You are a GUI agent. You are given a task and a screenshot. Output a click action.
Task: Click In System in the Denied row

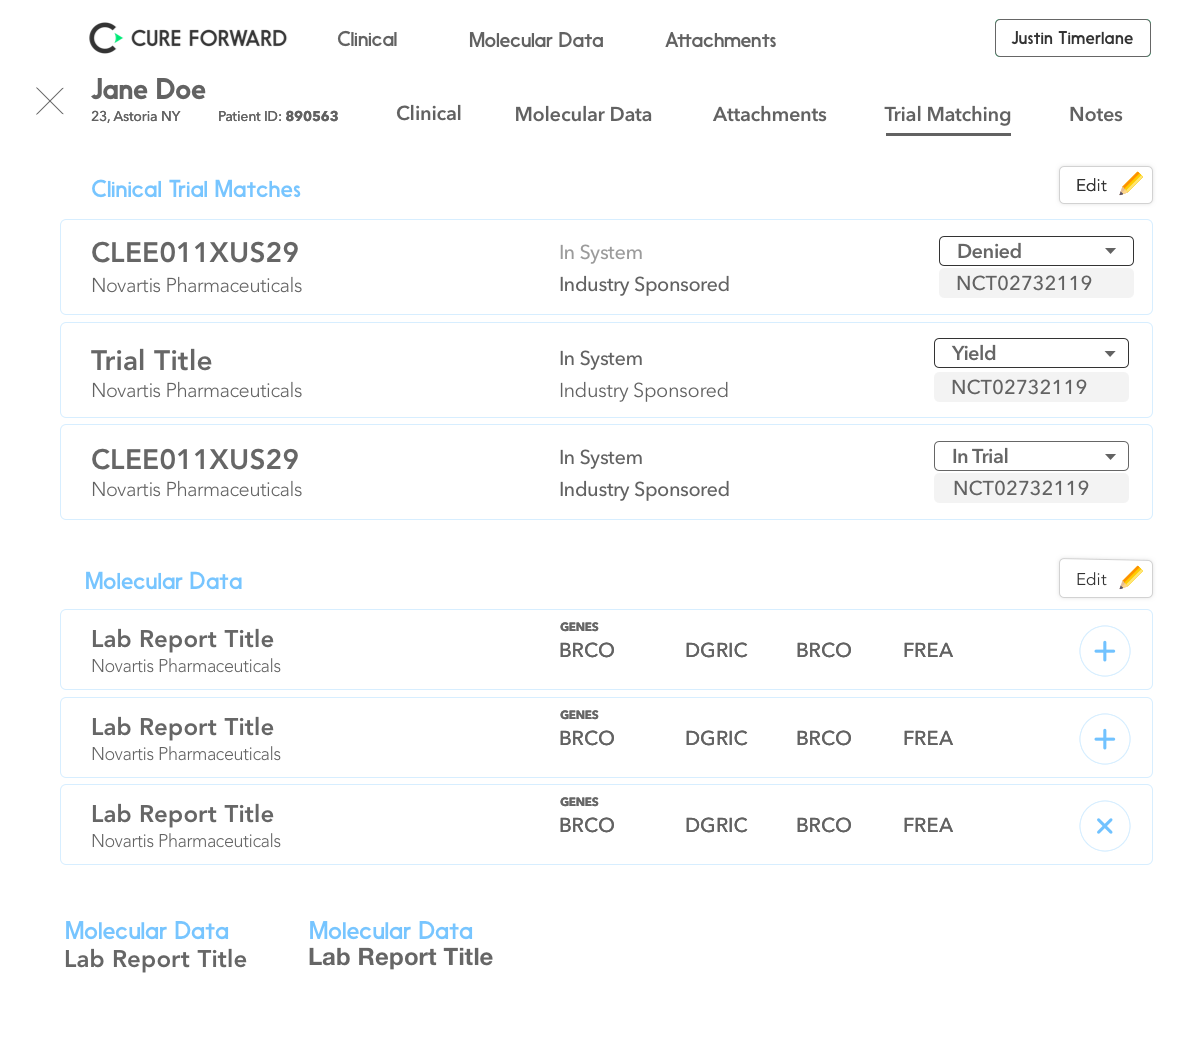point(601,252)
